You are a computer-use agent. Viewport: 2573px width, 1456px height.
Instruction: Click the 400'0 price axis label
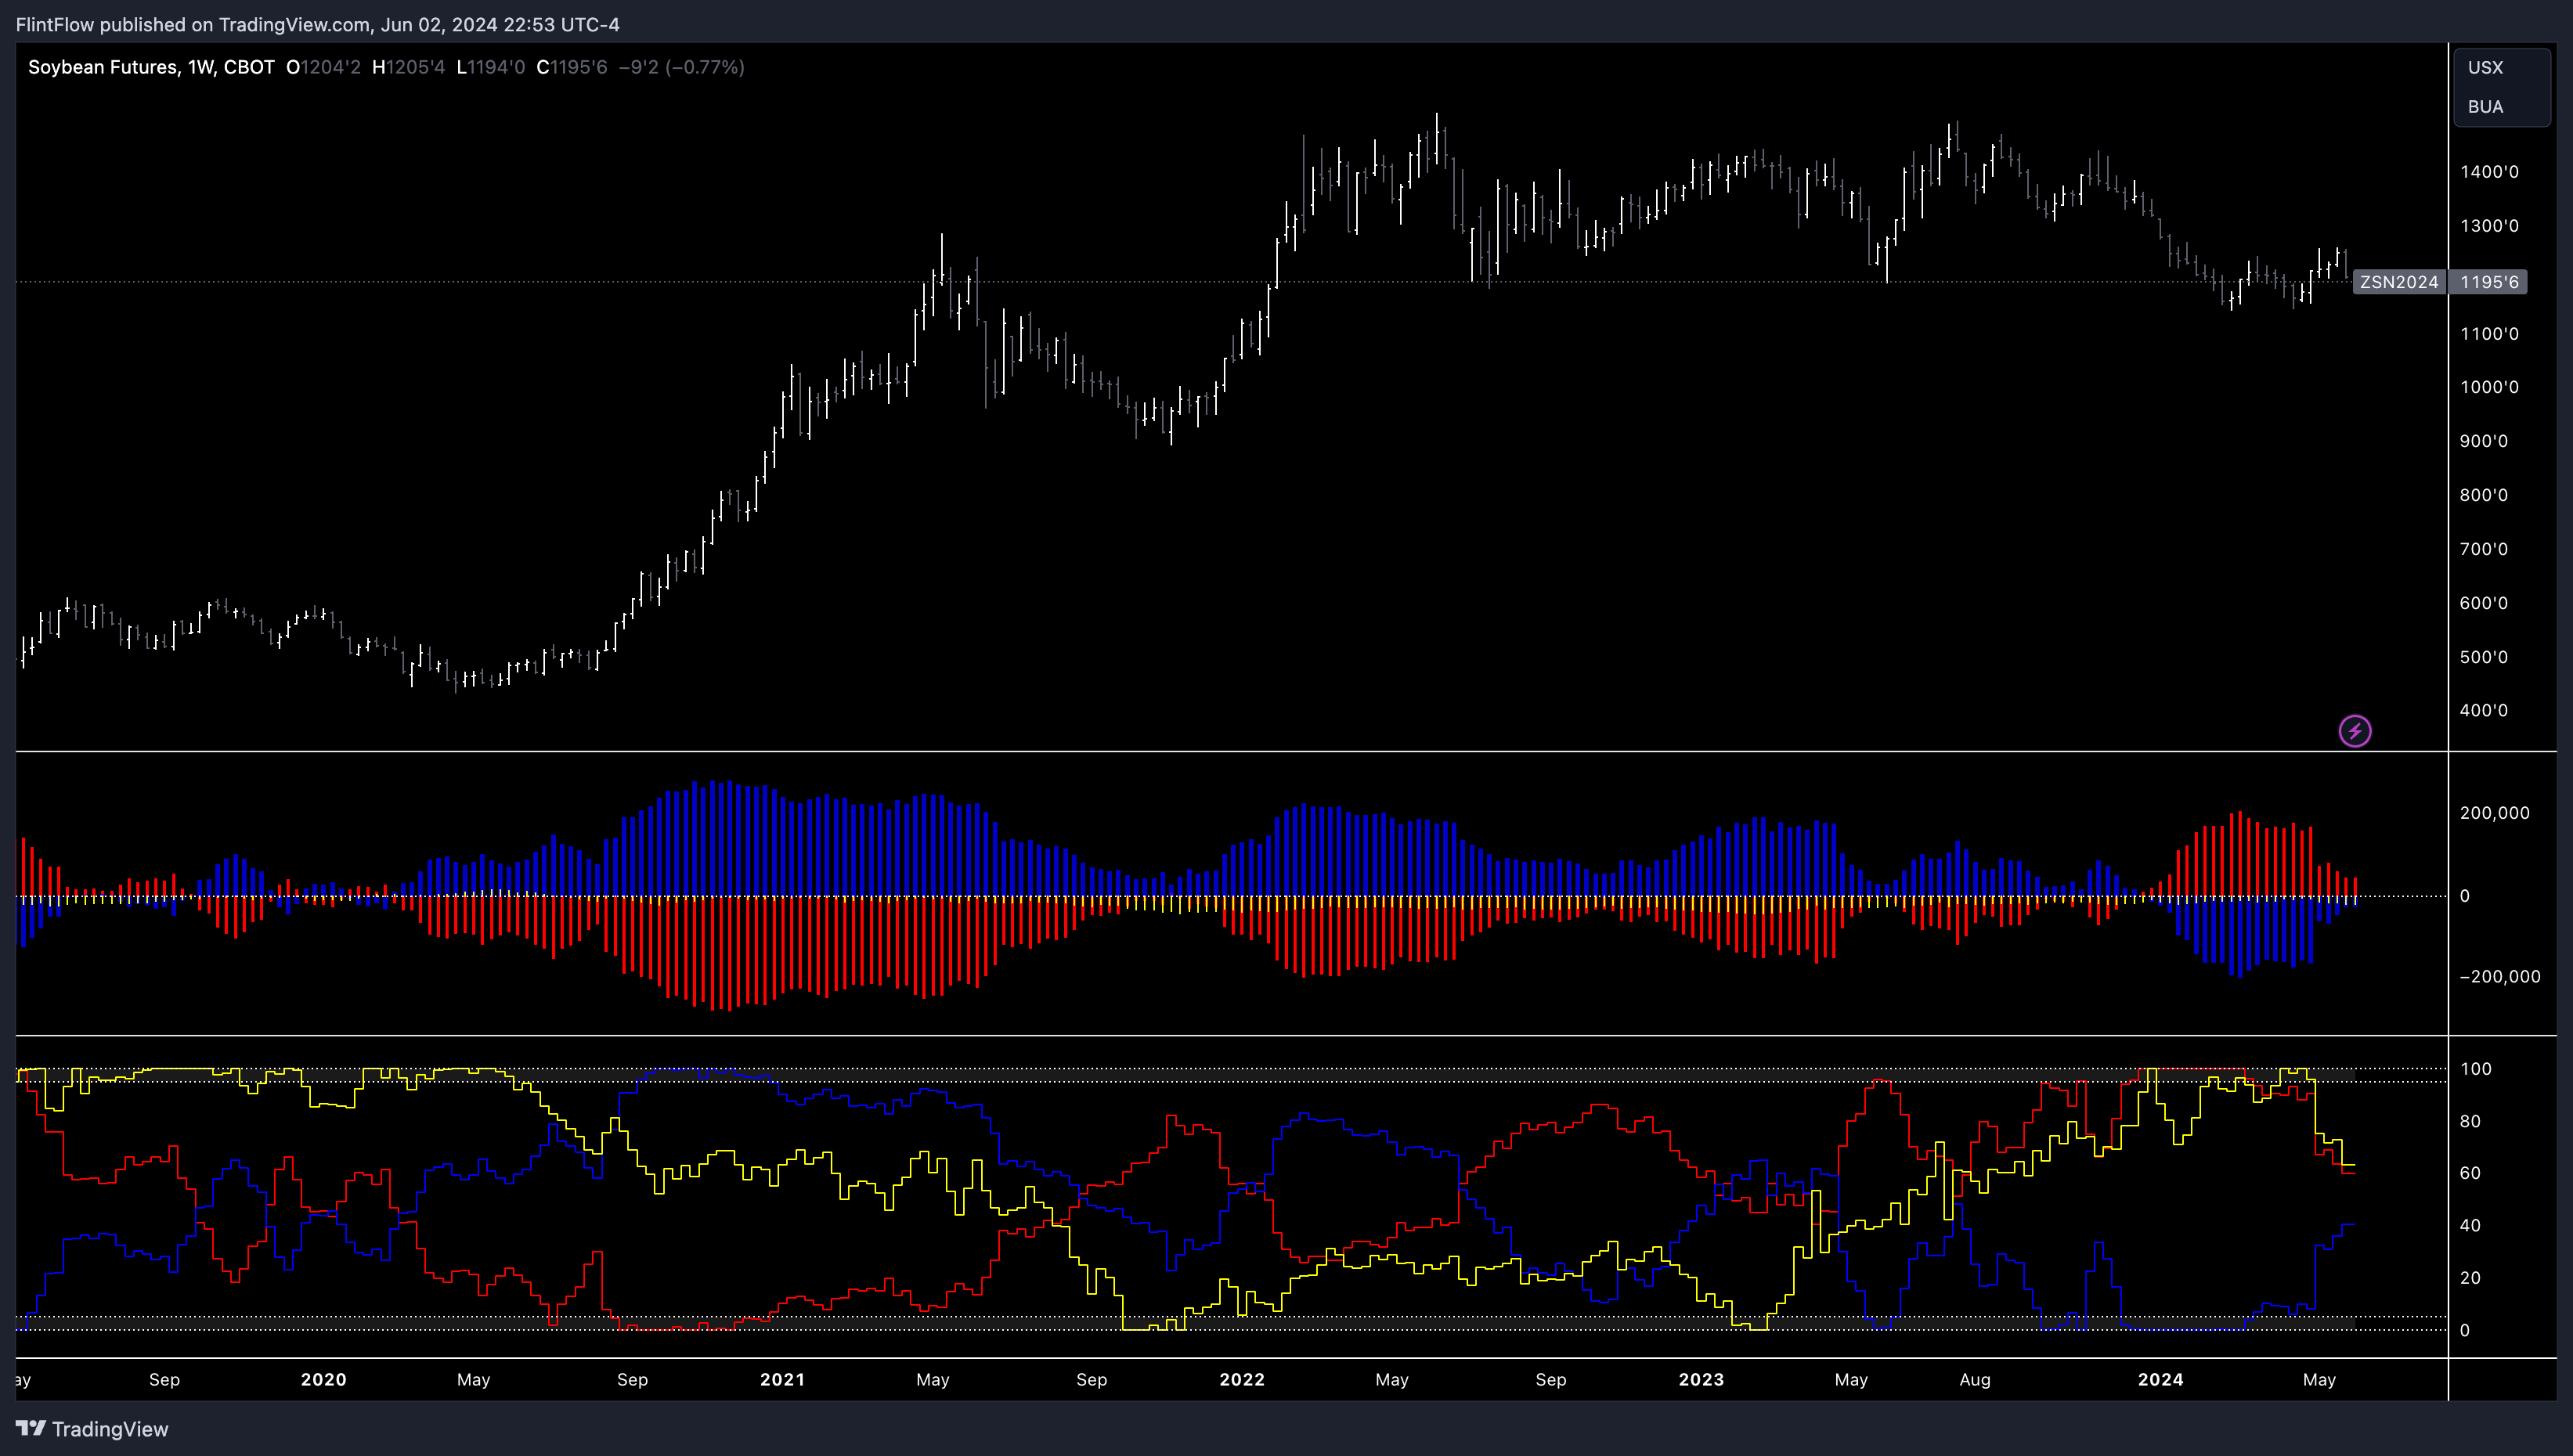click(x=2483, y=711)
